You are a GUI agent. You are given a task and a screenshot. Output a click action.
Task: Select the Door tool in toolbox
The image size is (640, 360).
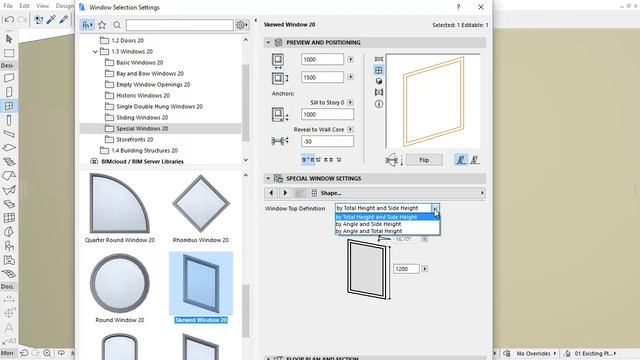click(x=9, y=92)
